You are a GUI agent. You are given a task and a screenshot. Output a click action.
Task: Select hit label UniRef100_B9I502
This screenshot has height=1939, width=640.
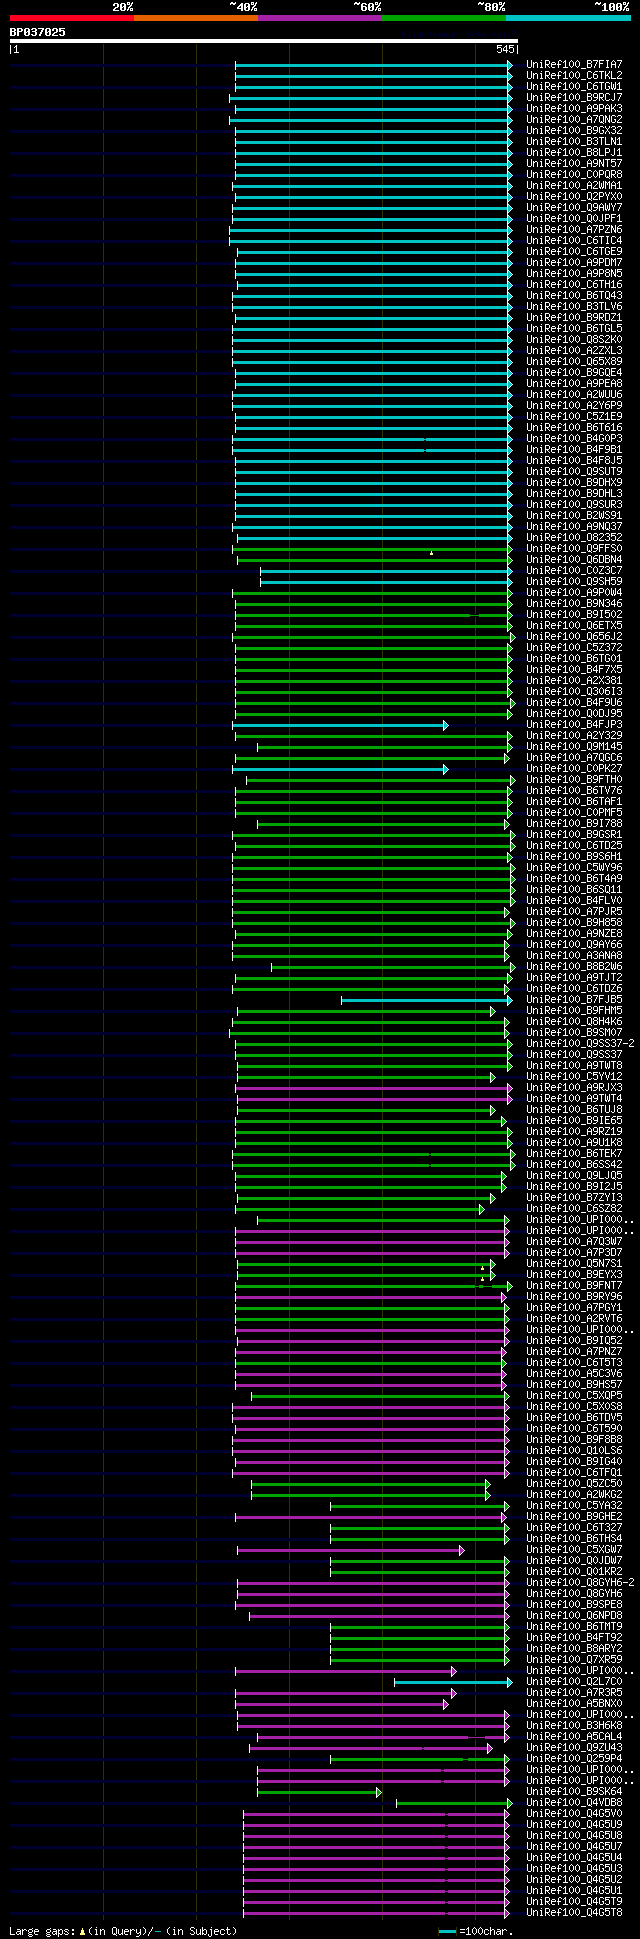coord(574,614)
